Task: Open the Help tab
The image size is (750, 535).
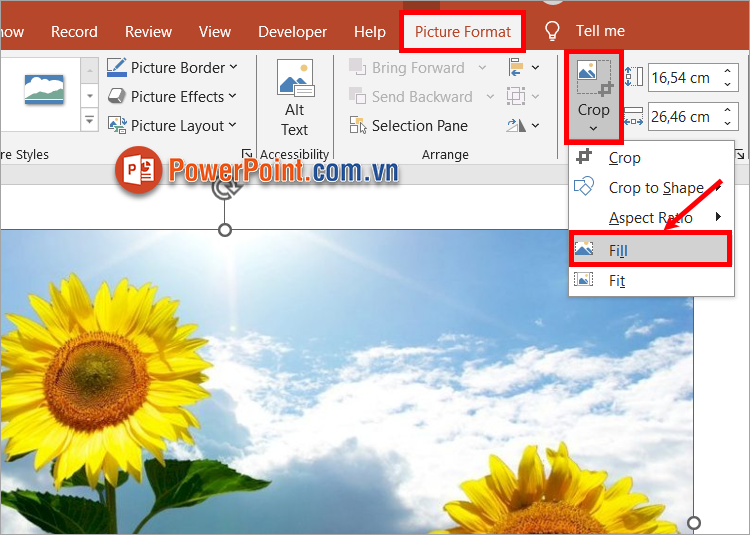Action: [370, 32]
